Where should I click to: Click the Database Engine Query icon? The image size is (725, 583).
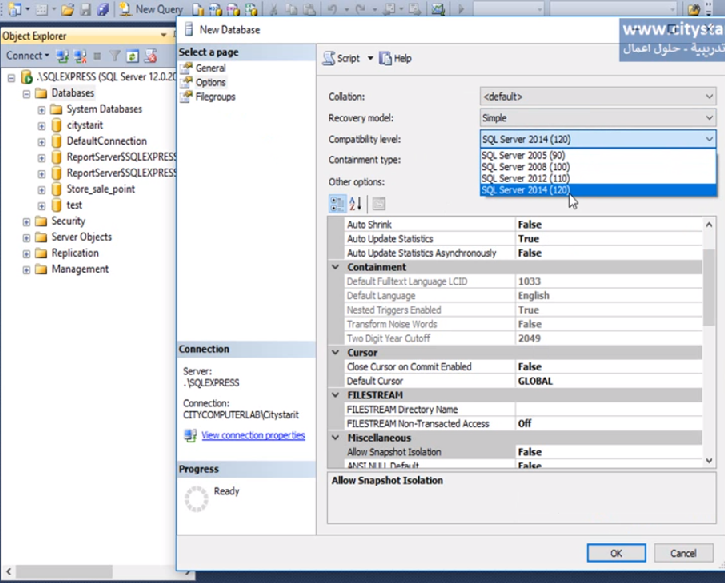[198, 9]
